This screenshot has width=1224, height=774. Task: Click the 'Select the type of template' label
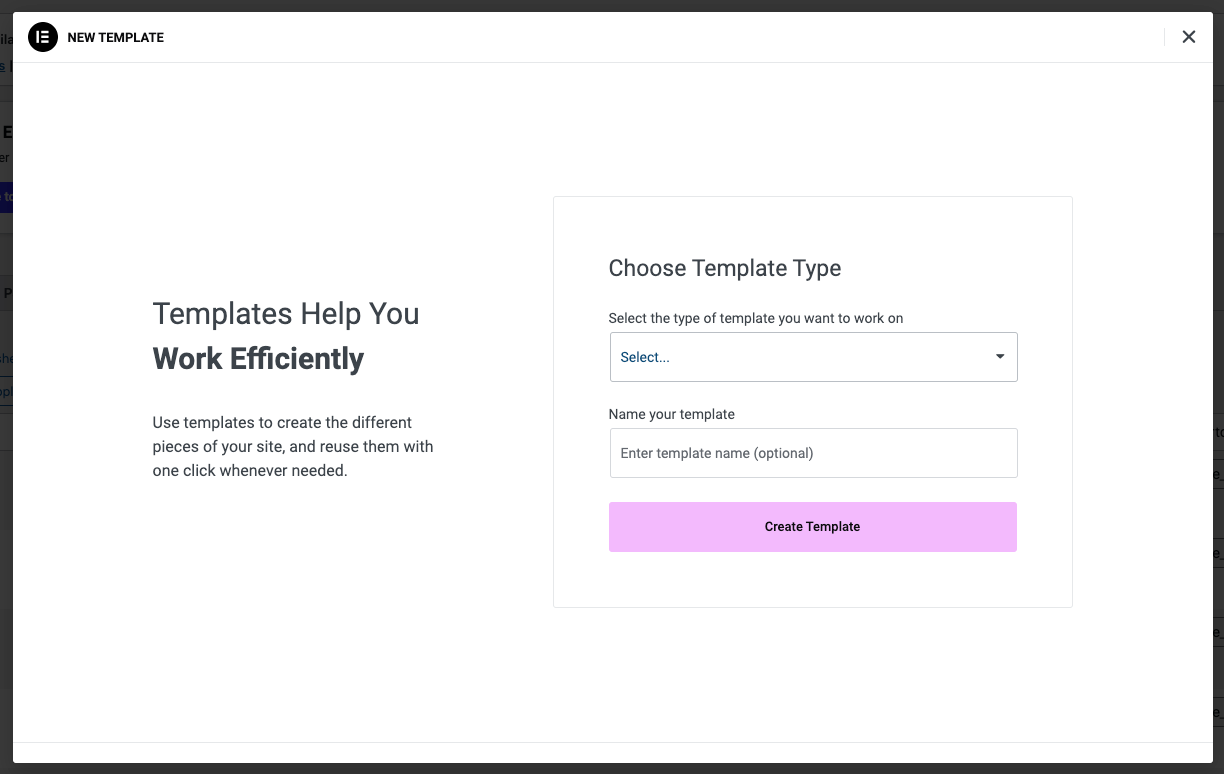[x=755, y=318]
